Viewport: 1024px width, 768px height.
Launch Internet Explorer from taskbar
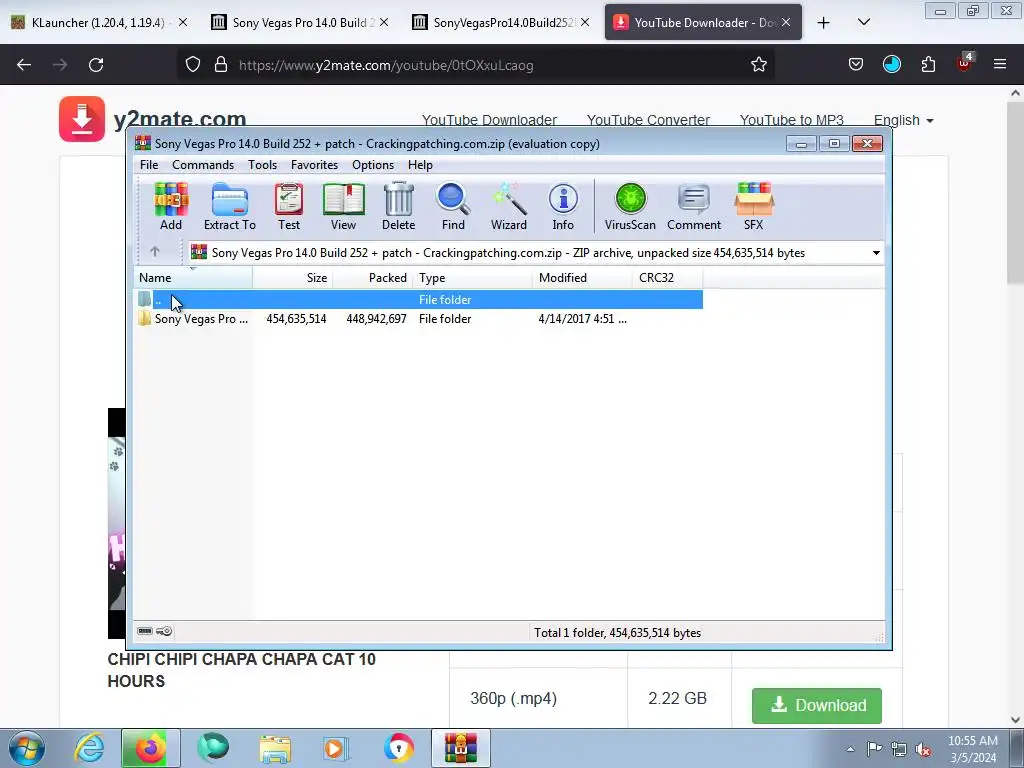pyautogui.click(x=89, y=748)
